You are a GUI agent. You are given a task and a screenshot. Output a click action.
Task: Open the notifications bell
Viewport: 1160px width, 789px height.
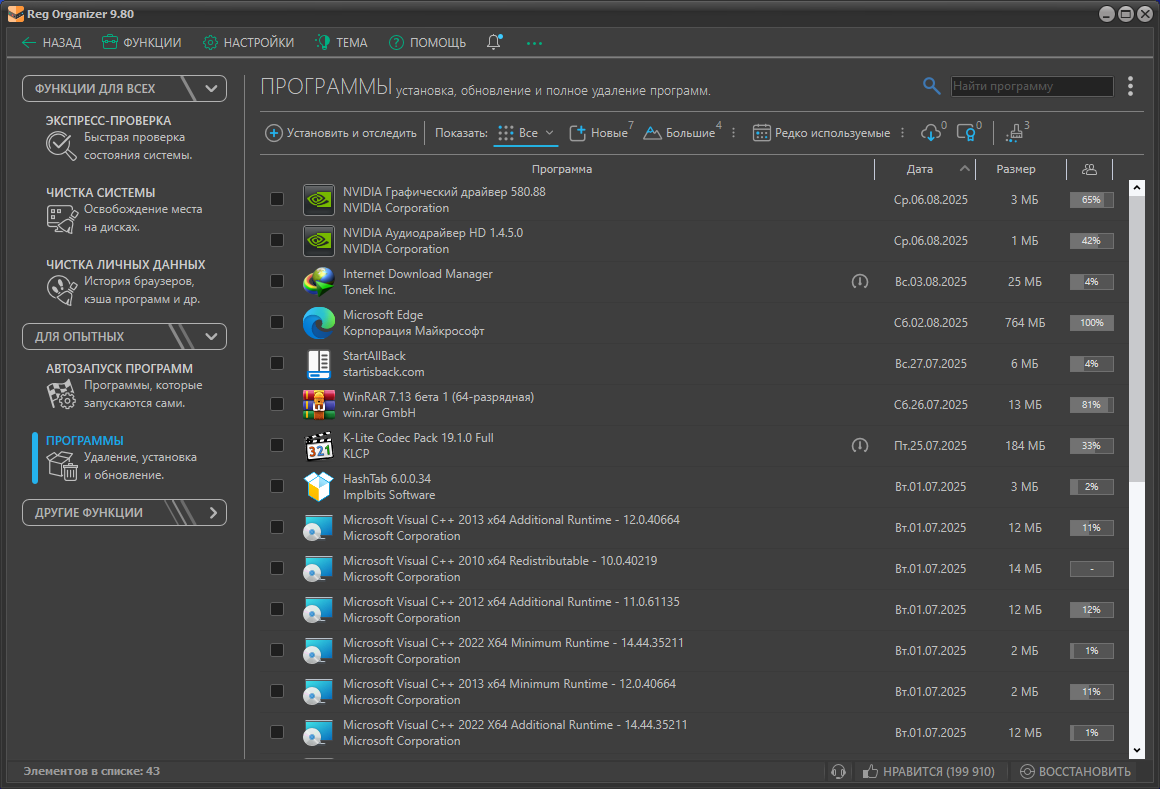pyautogui.click(x=494, y=42)
